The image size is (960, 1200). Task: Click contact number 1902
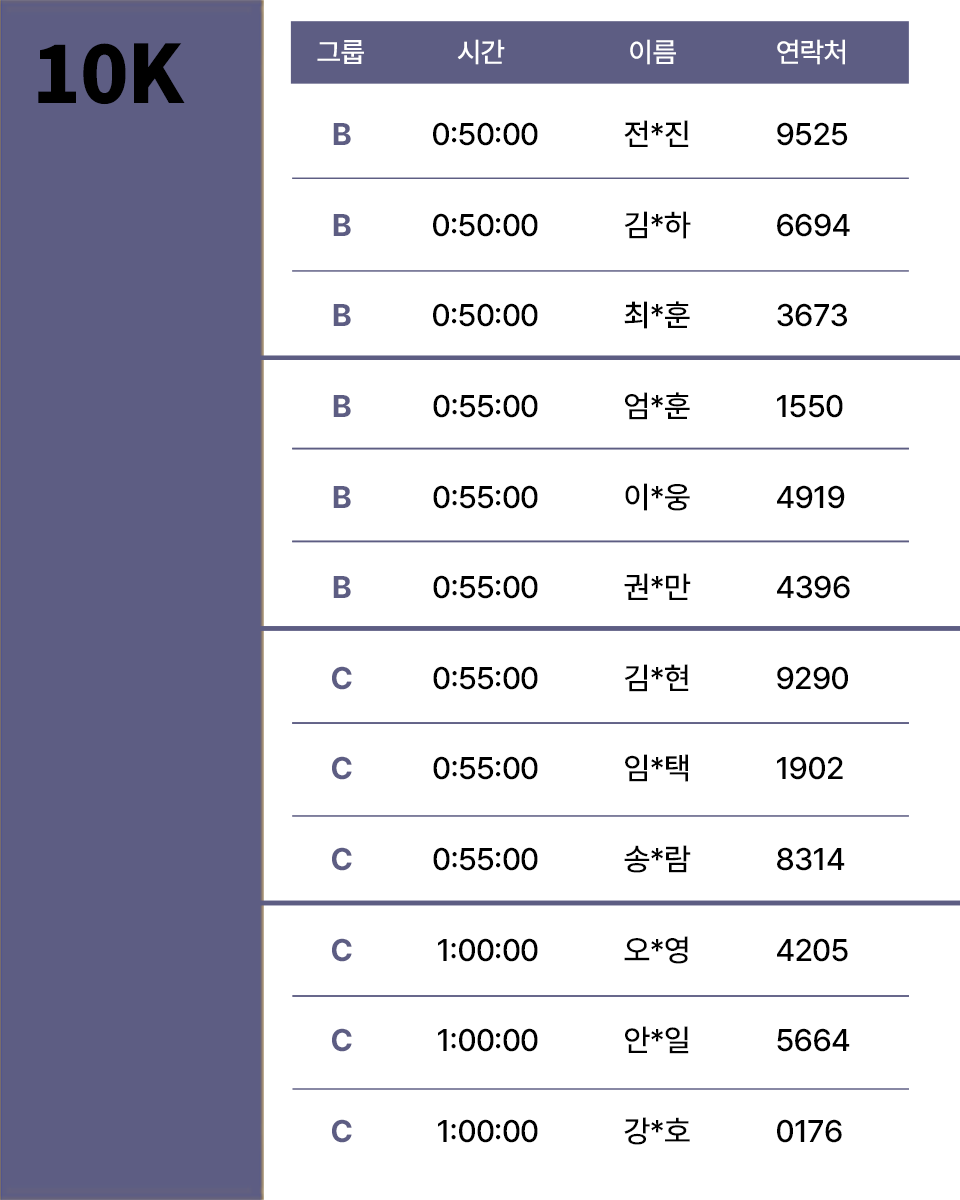click(x=810, y=768)
